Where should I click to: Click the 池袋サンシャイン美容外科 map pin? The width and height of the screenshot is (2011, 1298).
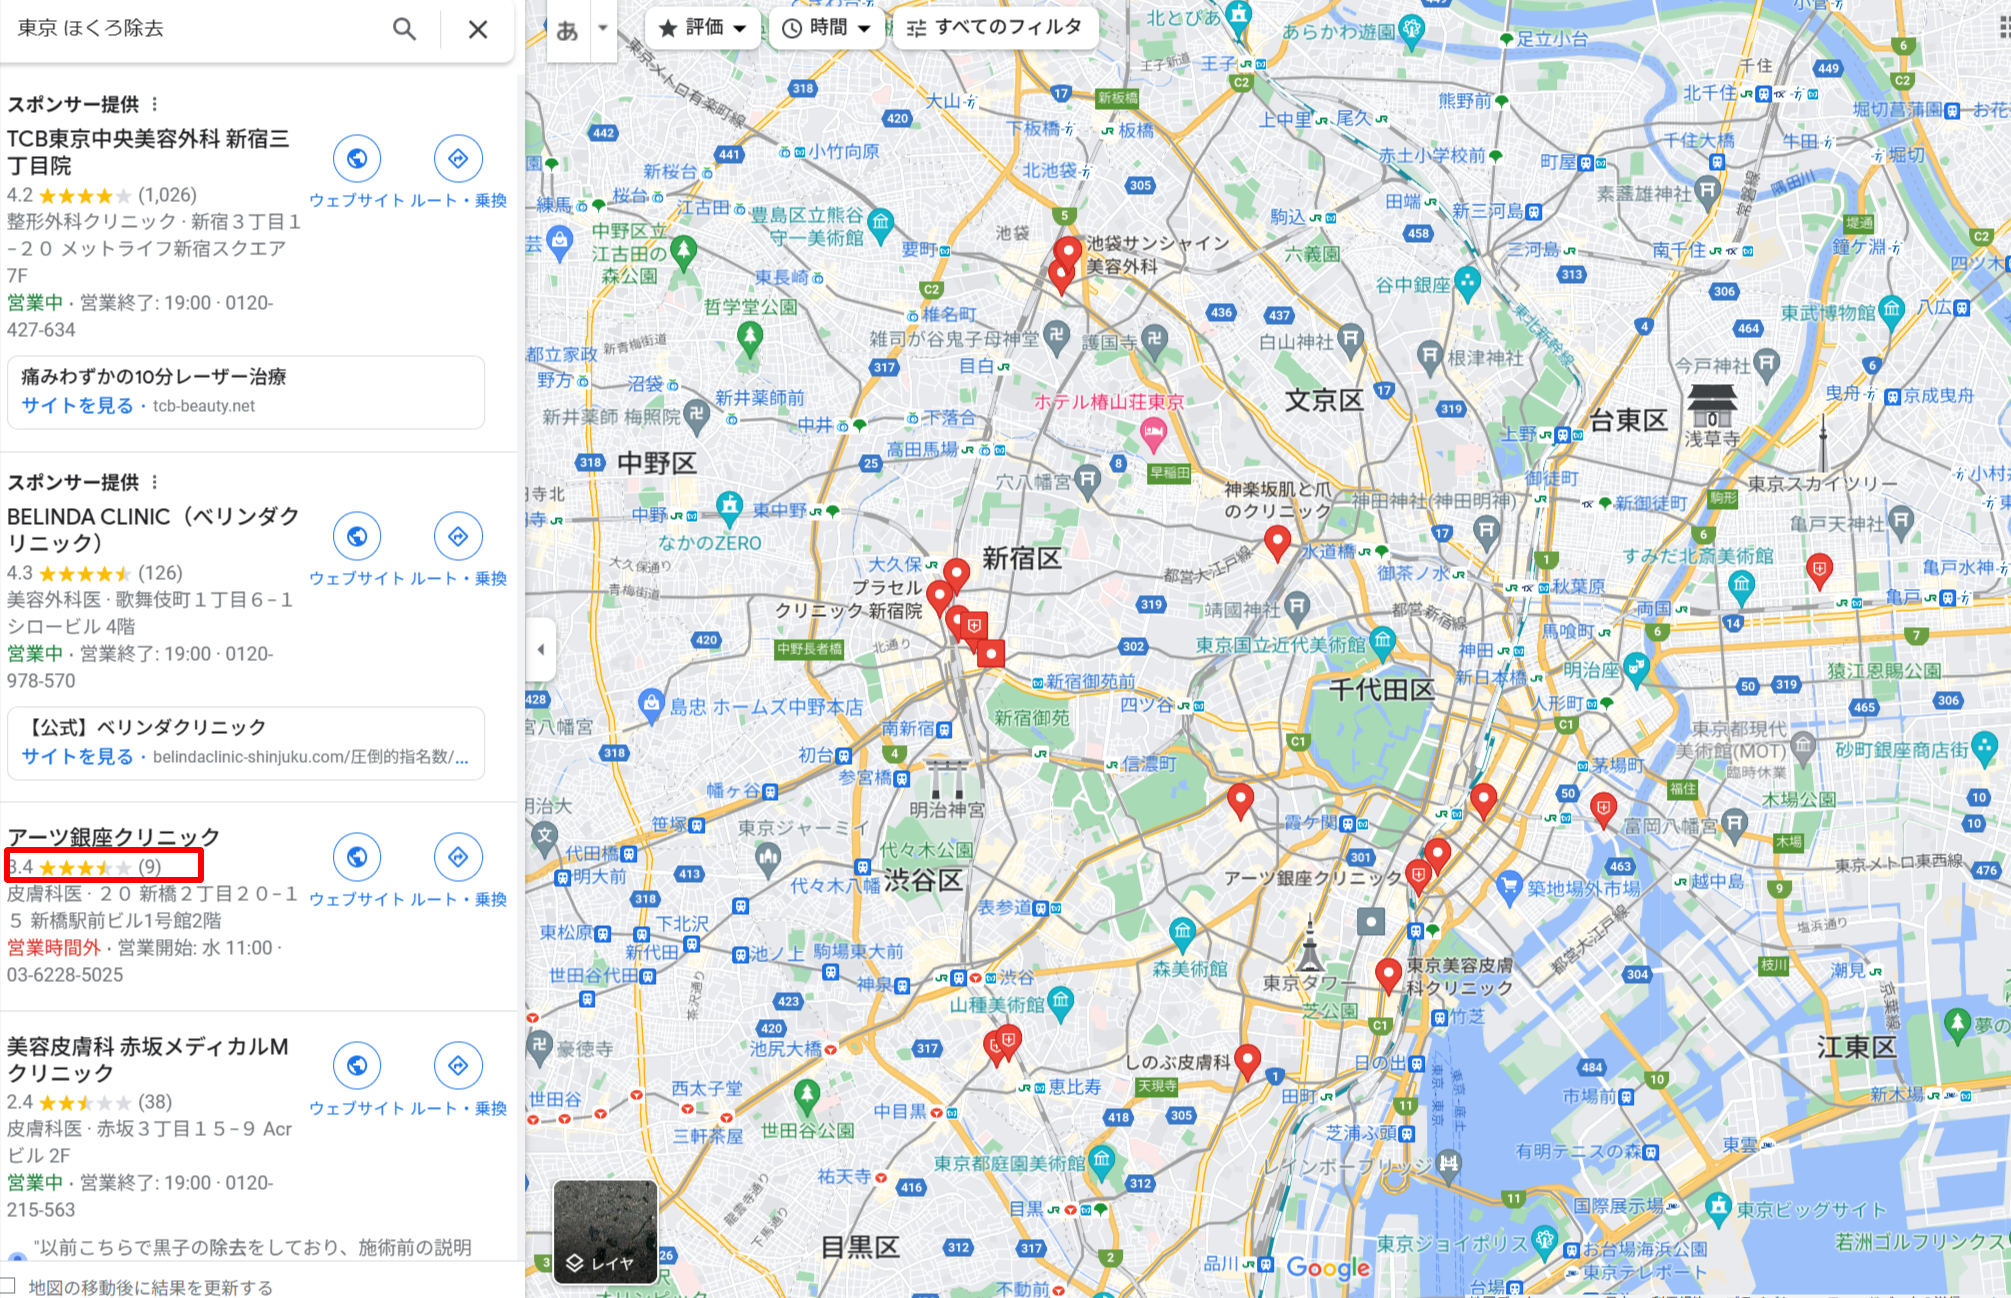click(x=1068, y=250)
